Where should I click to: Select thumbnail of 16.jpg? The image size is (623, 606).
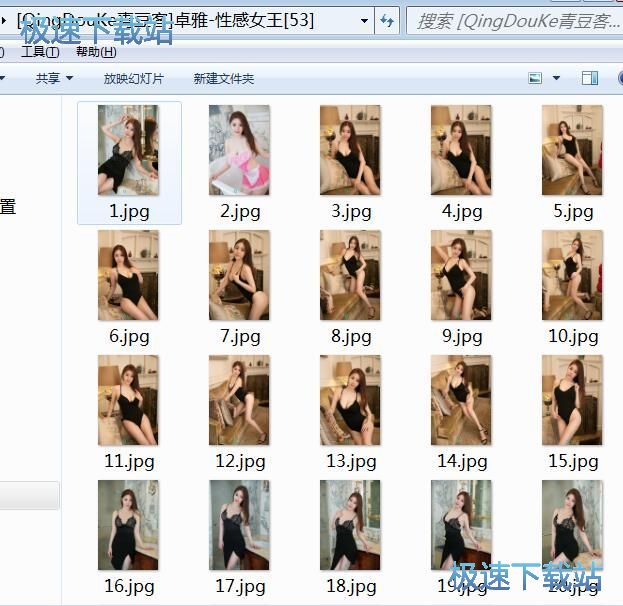point(128,525)
